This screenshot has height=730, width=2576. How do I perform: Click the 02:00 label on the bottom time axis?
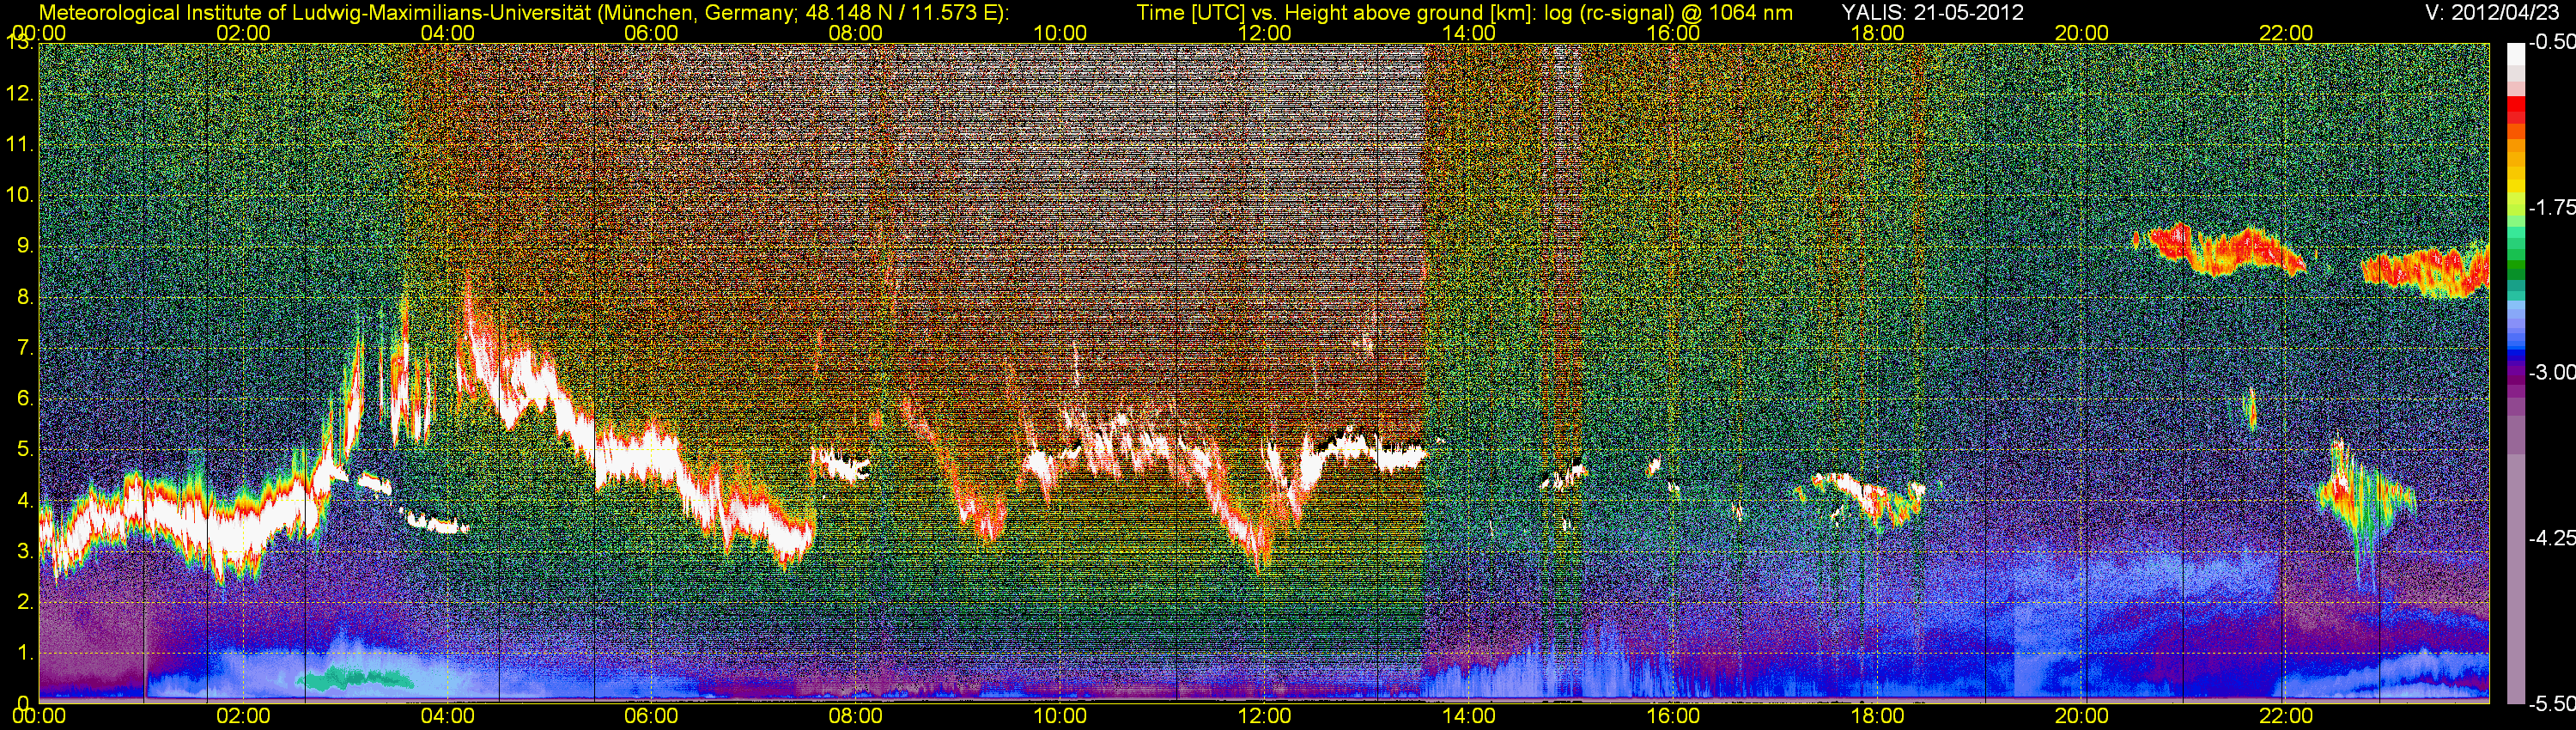coord(243,717)
